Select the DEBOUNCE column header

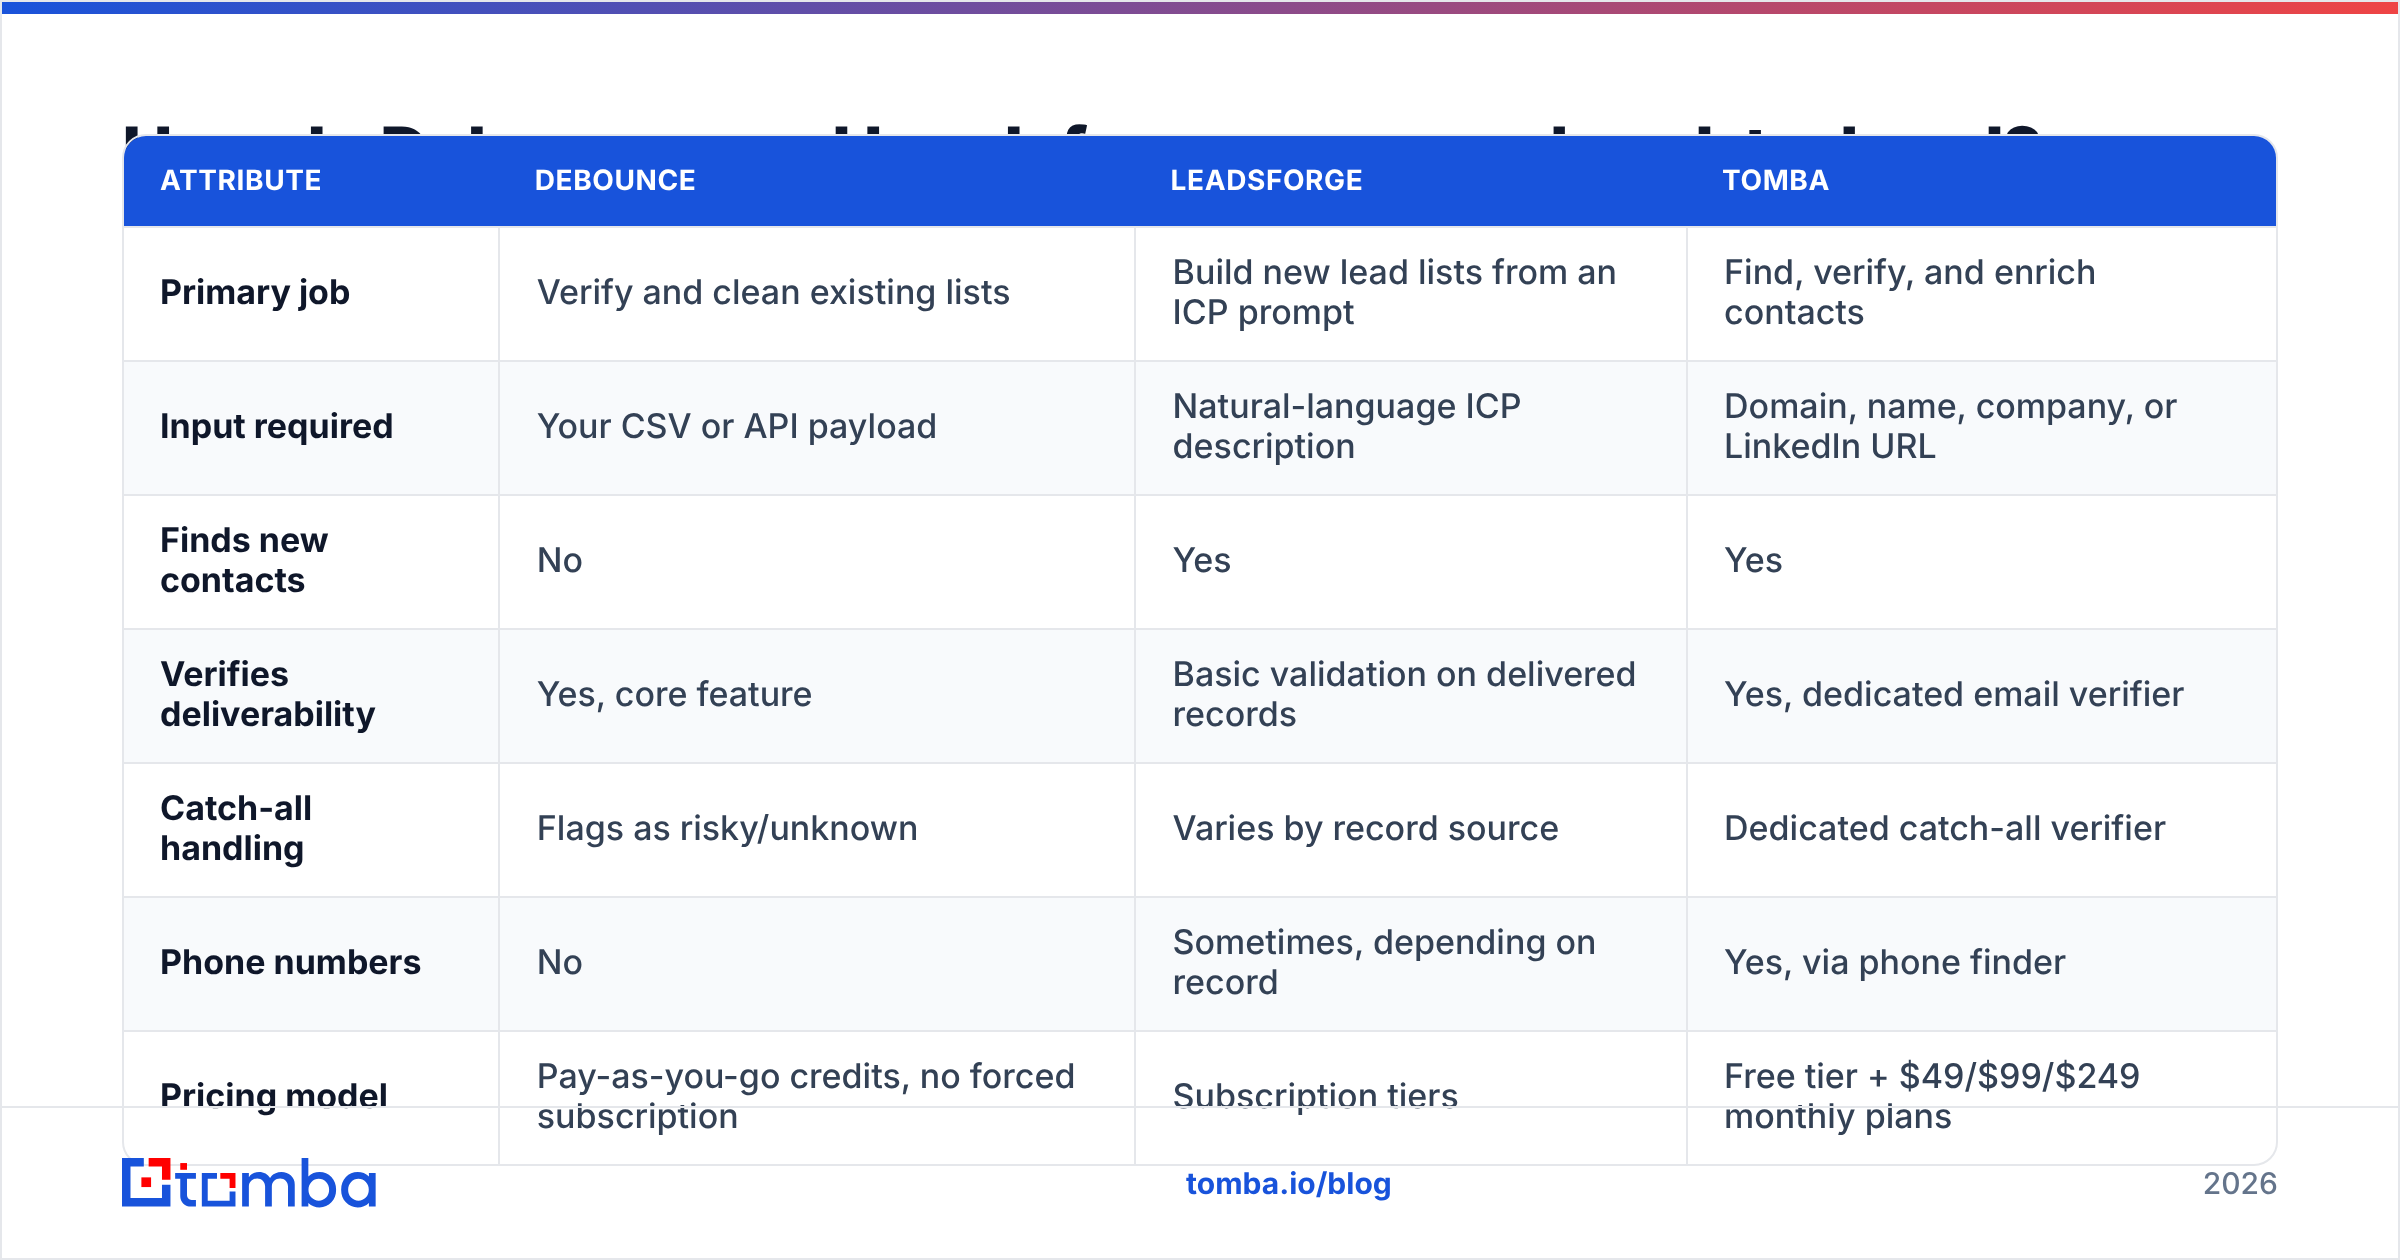[x=615, y=180]
